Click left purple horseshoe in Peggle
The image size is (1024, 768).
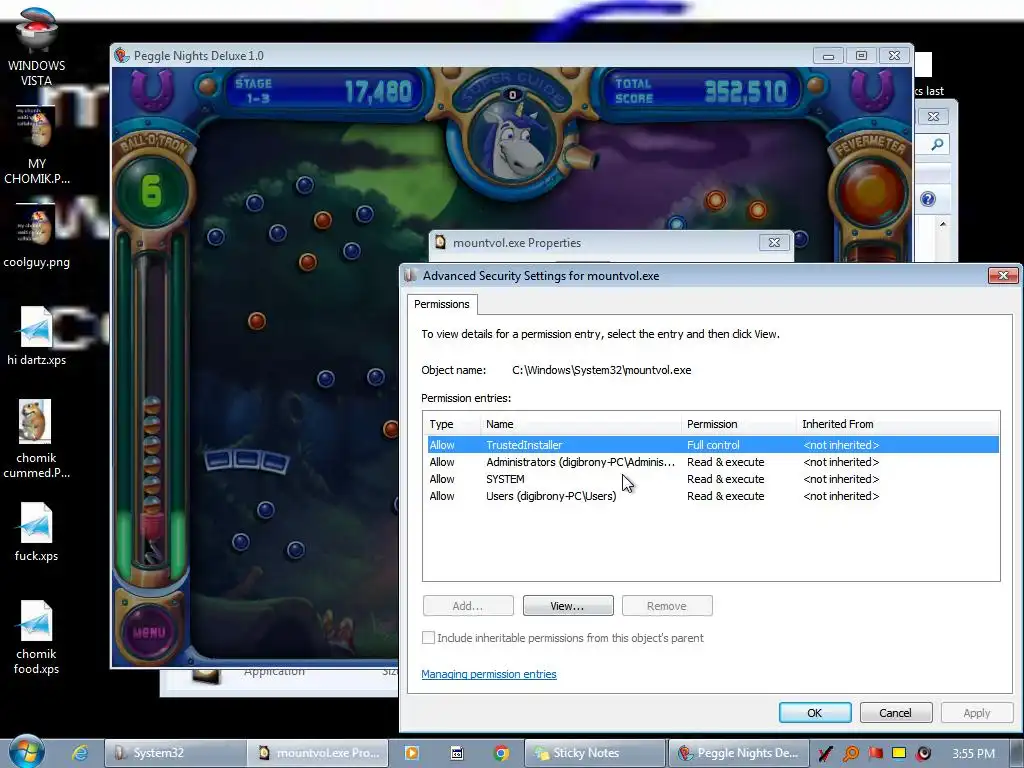tap(152, 88)
